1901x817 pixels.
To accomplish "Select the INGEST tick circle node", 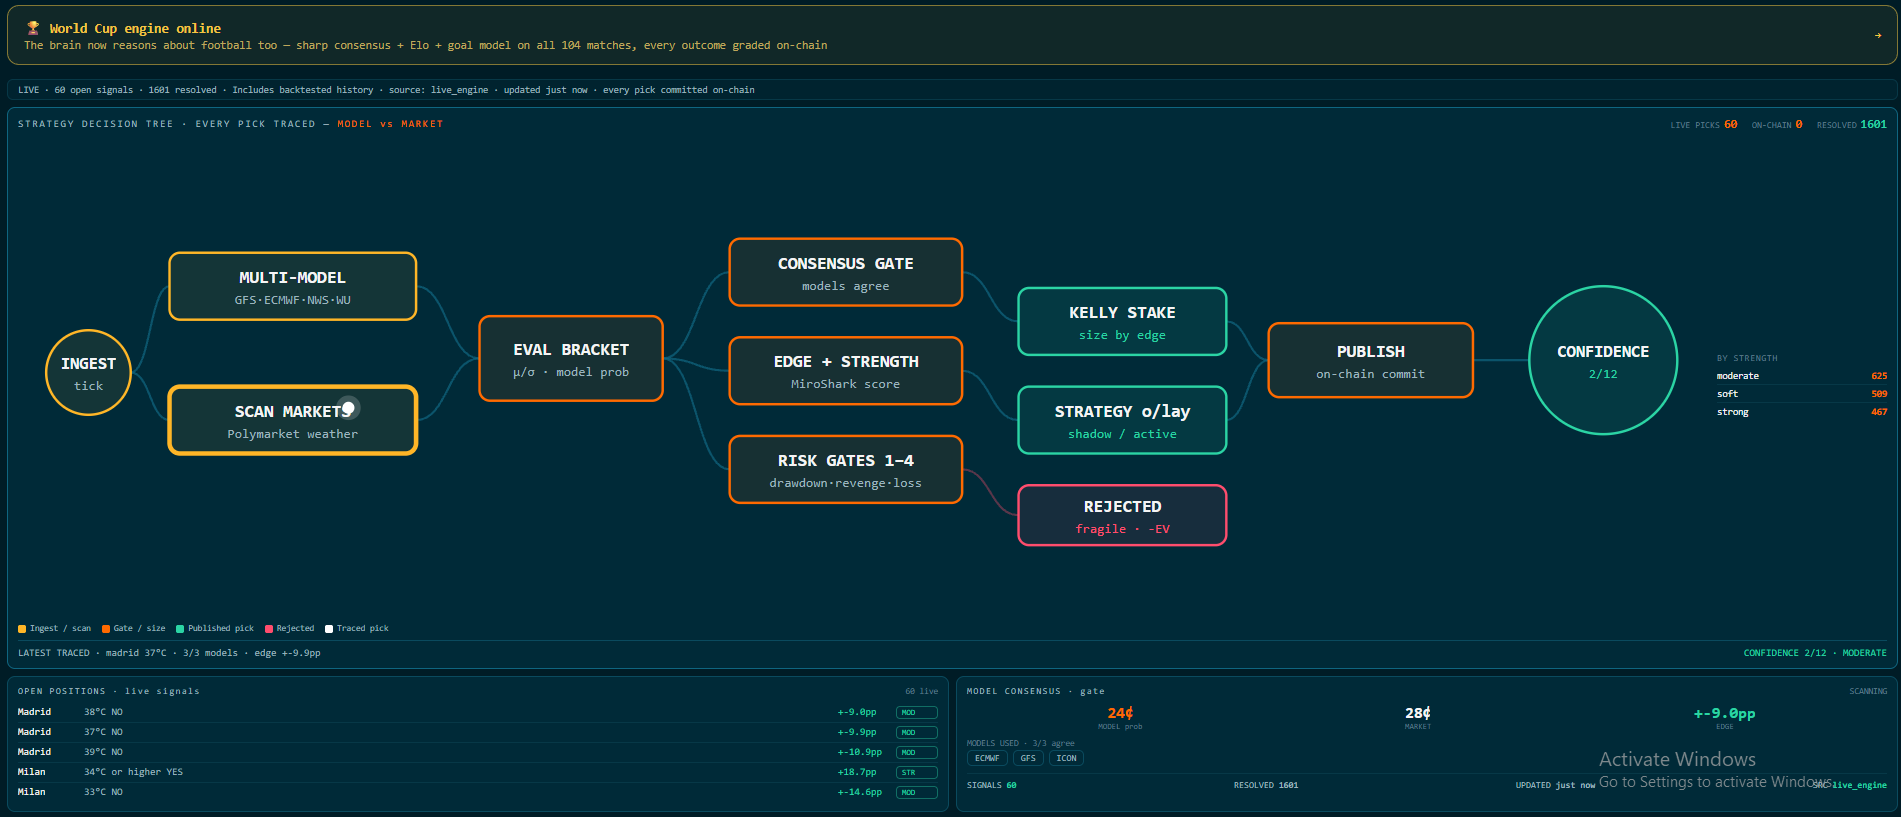I will click(88, 373).
